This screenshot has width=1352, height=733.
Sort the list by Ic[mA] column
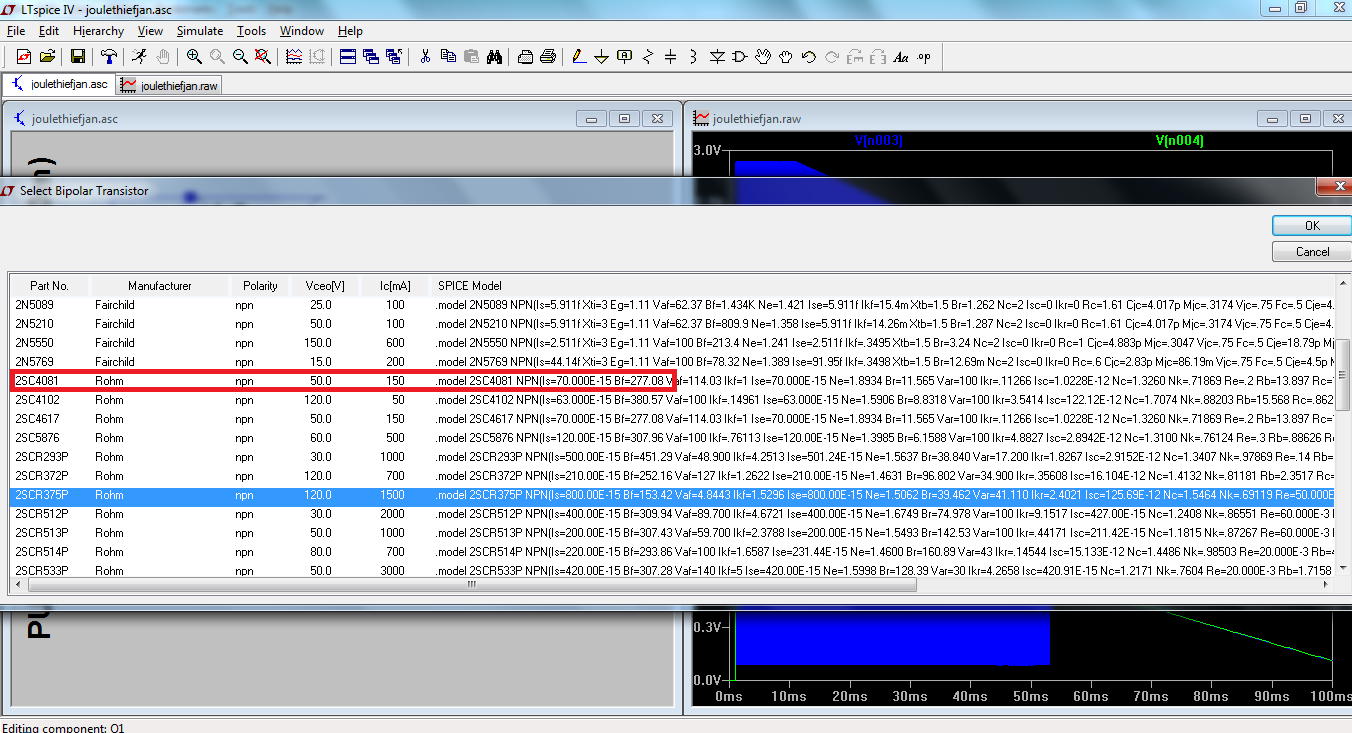point(396,286)
